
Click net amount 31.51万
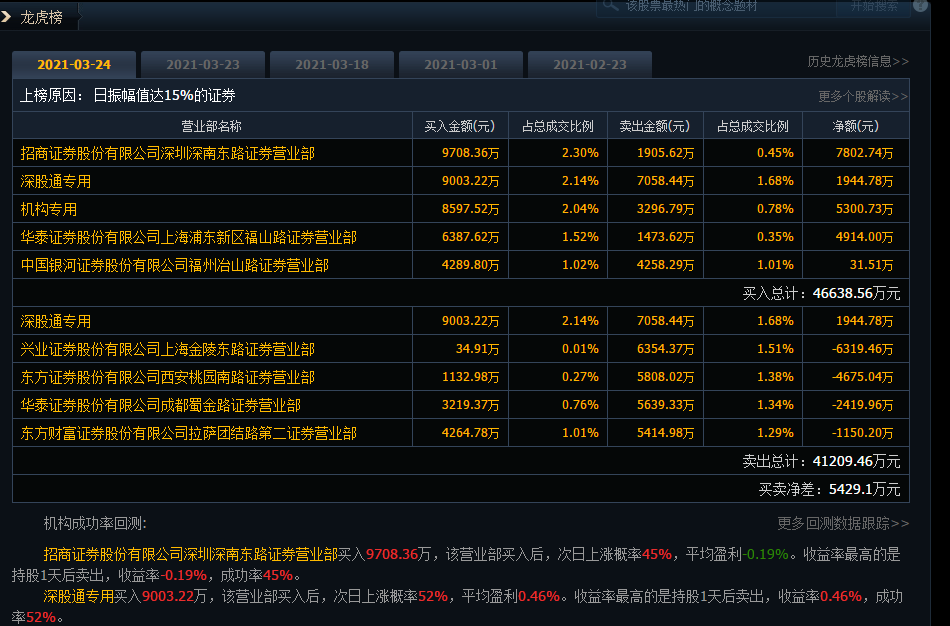871,265
